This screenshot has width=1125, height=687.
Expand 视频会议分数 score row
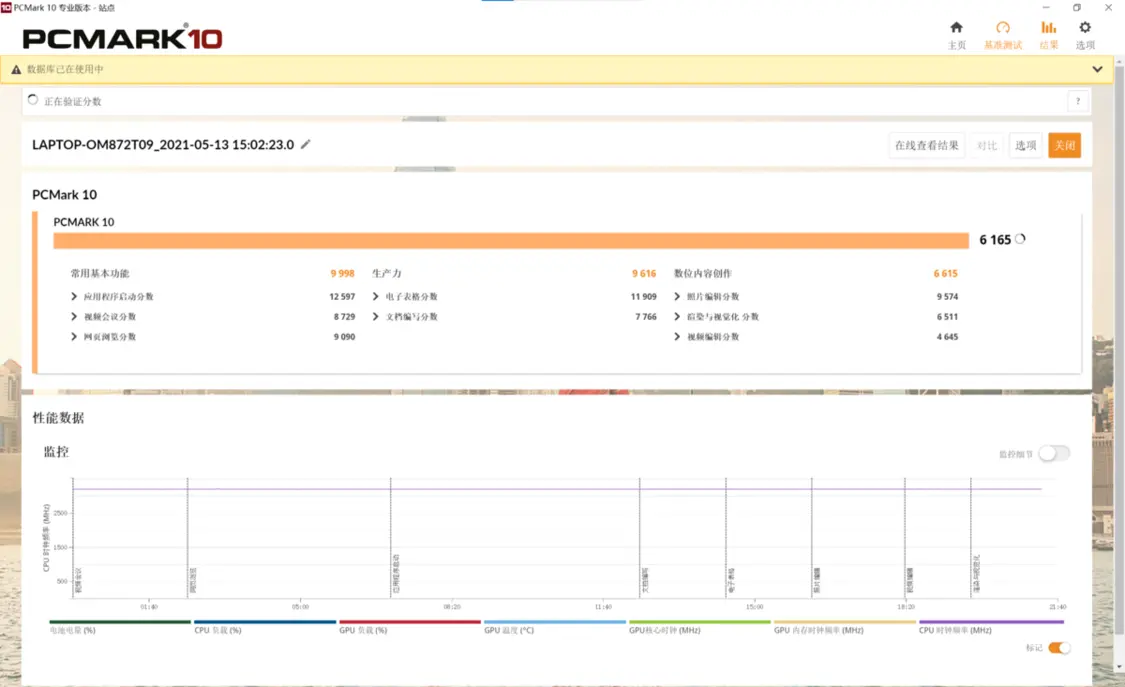(75, 317)
